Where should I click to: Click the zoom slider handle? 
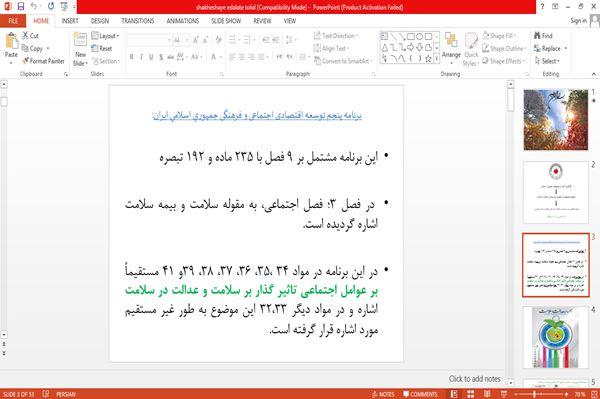tap(535, 394)
